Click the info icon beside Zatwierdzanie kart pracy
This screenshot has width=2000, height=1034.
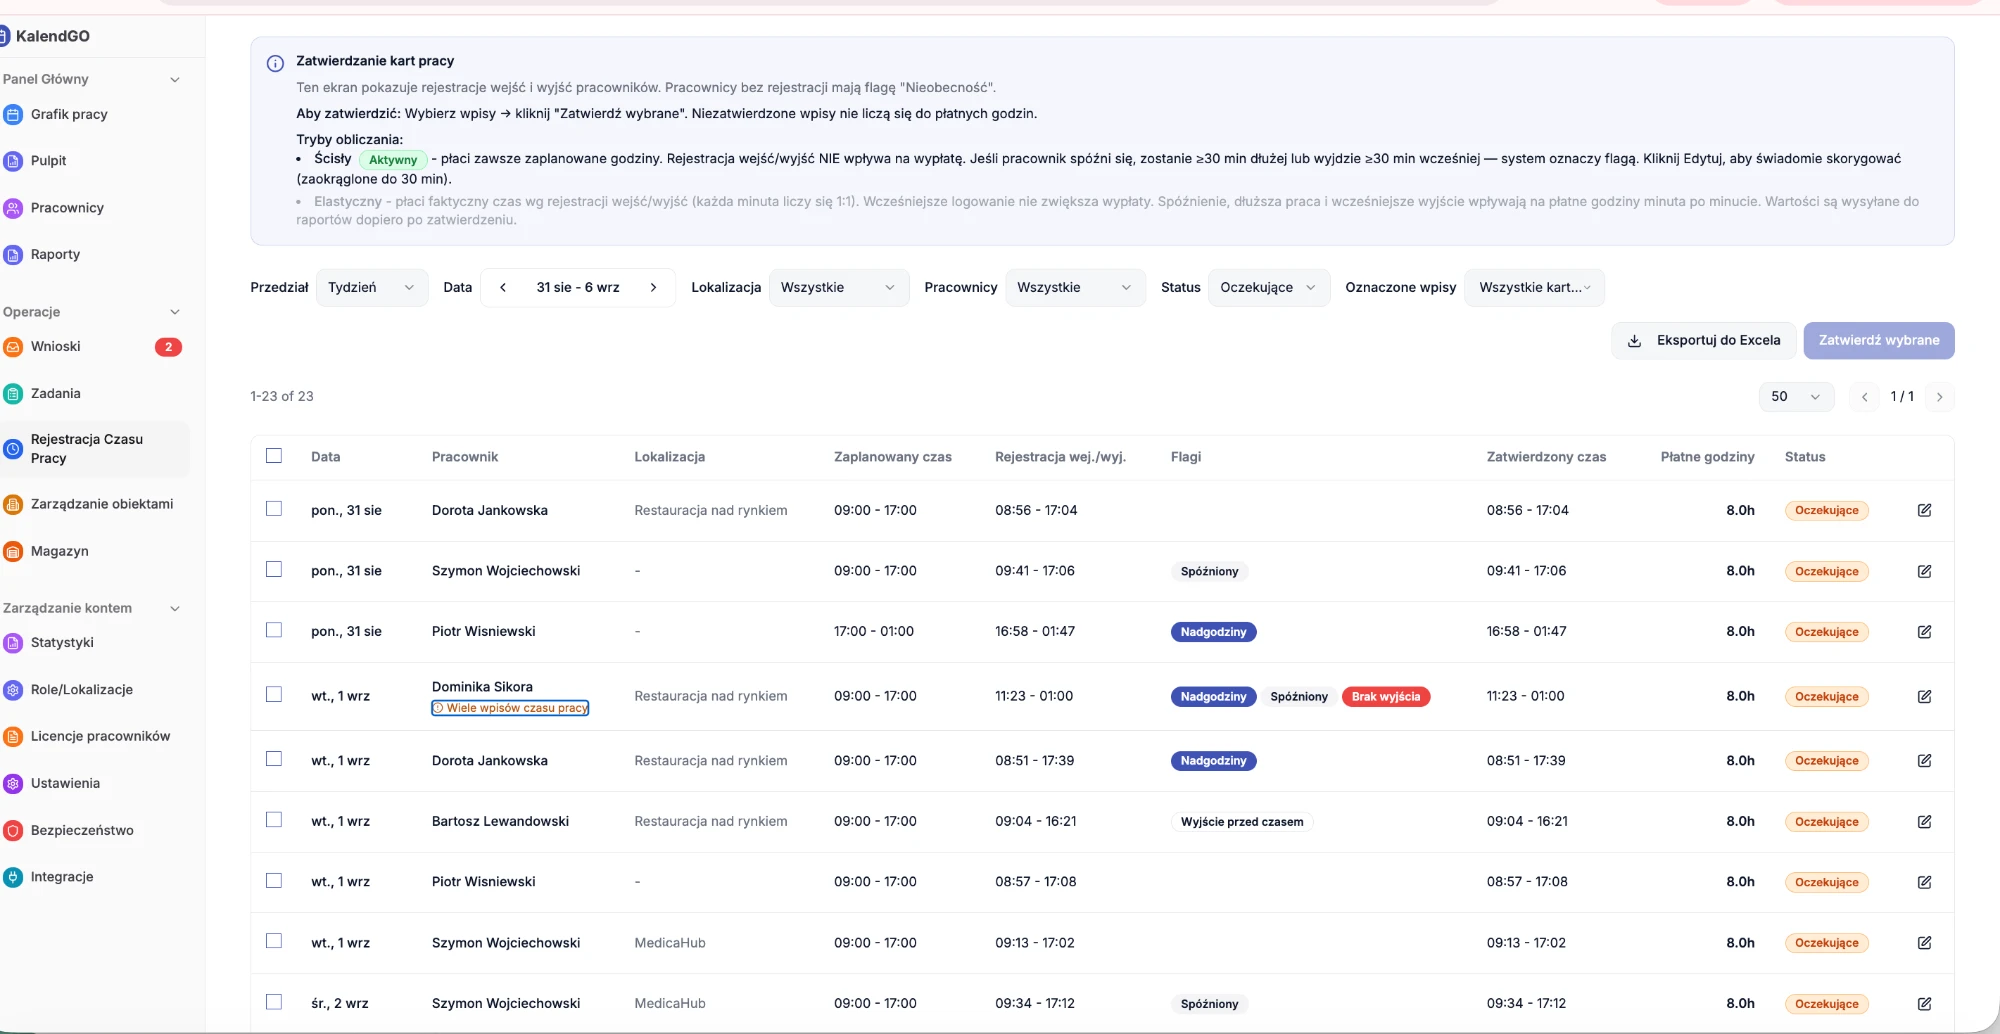(x=275, y=63)
